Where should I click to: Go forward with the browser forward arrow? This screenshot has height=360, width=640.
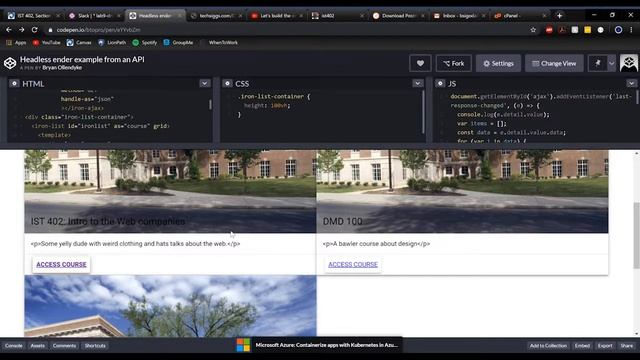coord(22,30)
